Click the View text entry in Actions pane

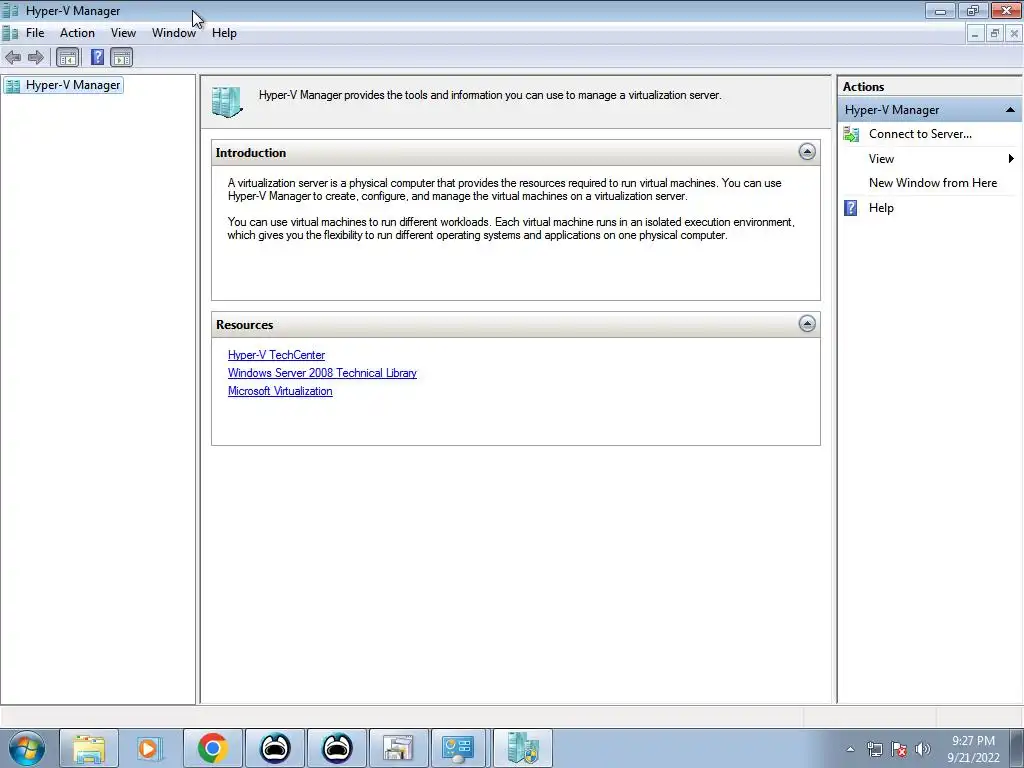click(881, 159)
